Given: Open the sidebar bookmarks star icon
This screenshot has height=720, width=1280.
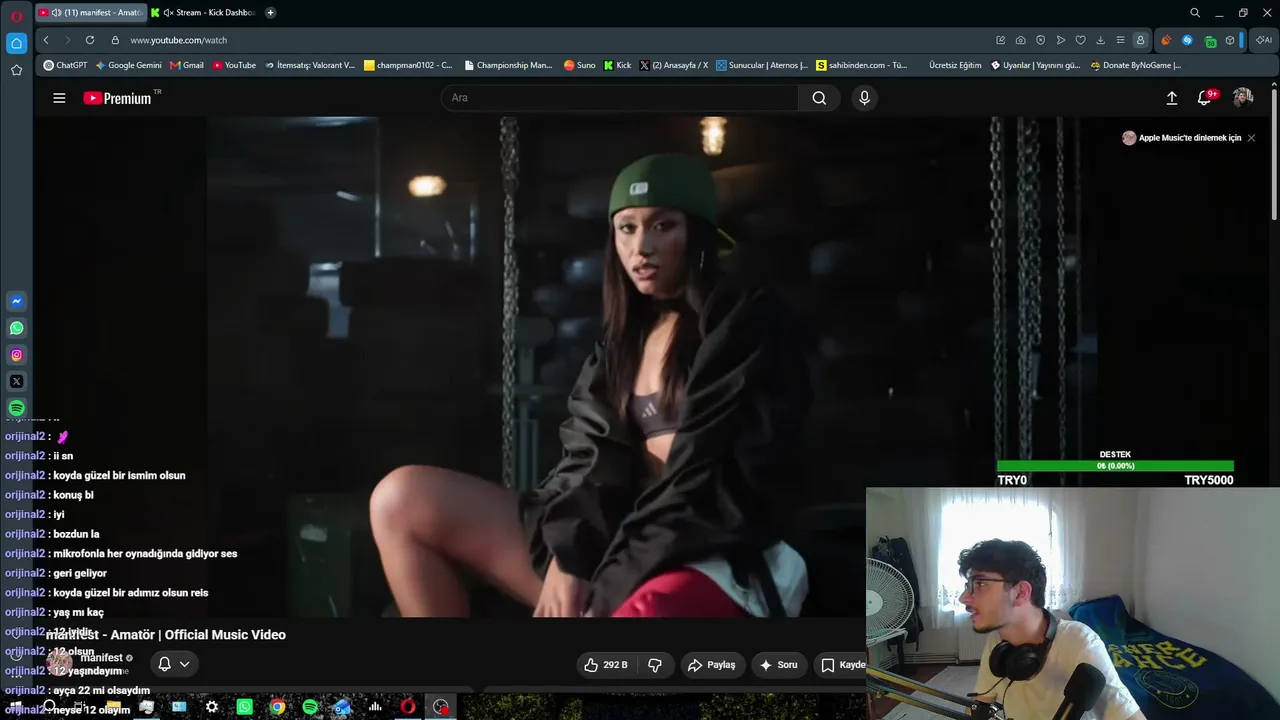Looking at the screenshot, I should [x=16, y=70].
